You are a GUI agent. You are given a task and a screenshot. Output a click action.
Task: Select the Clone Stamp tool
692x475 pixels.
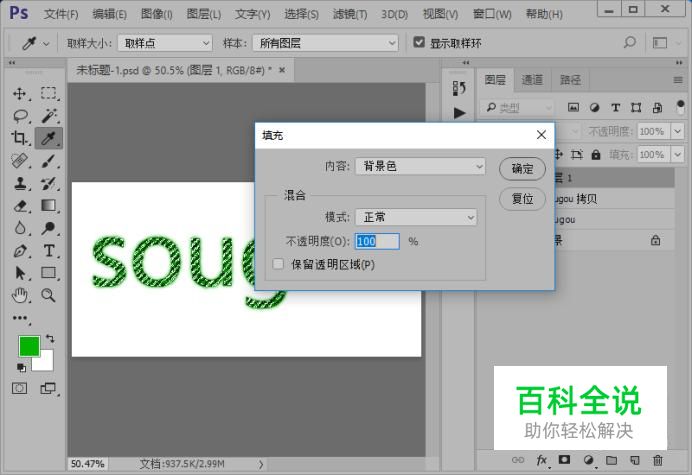(x=19, y=183)
